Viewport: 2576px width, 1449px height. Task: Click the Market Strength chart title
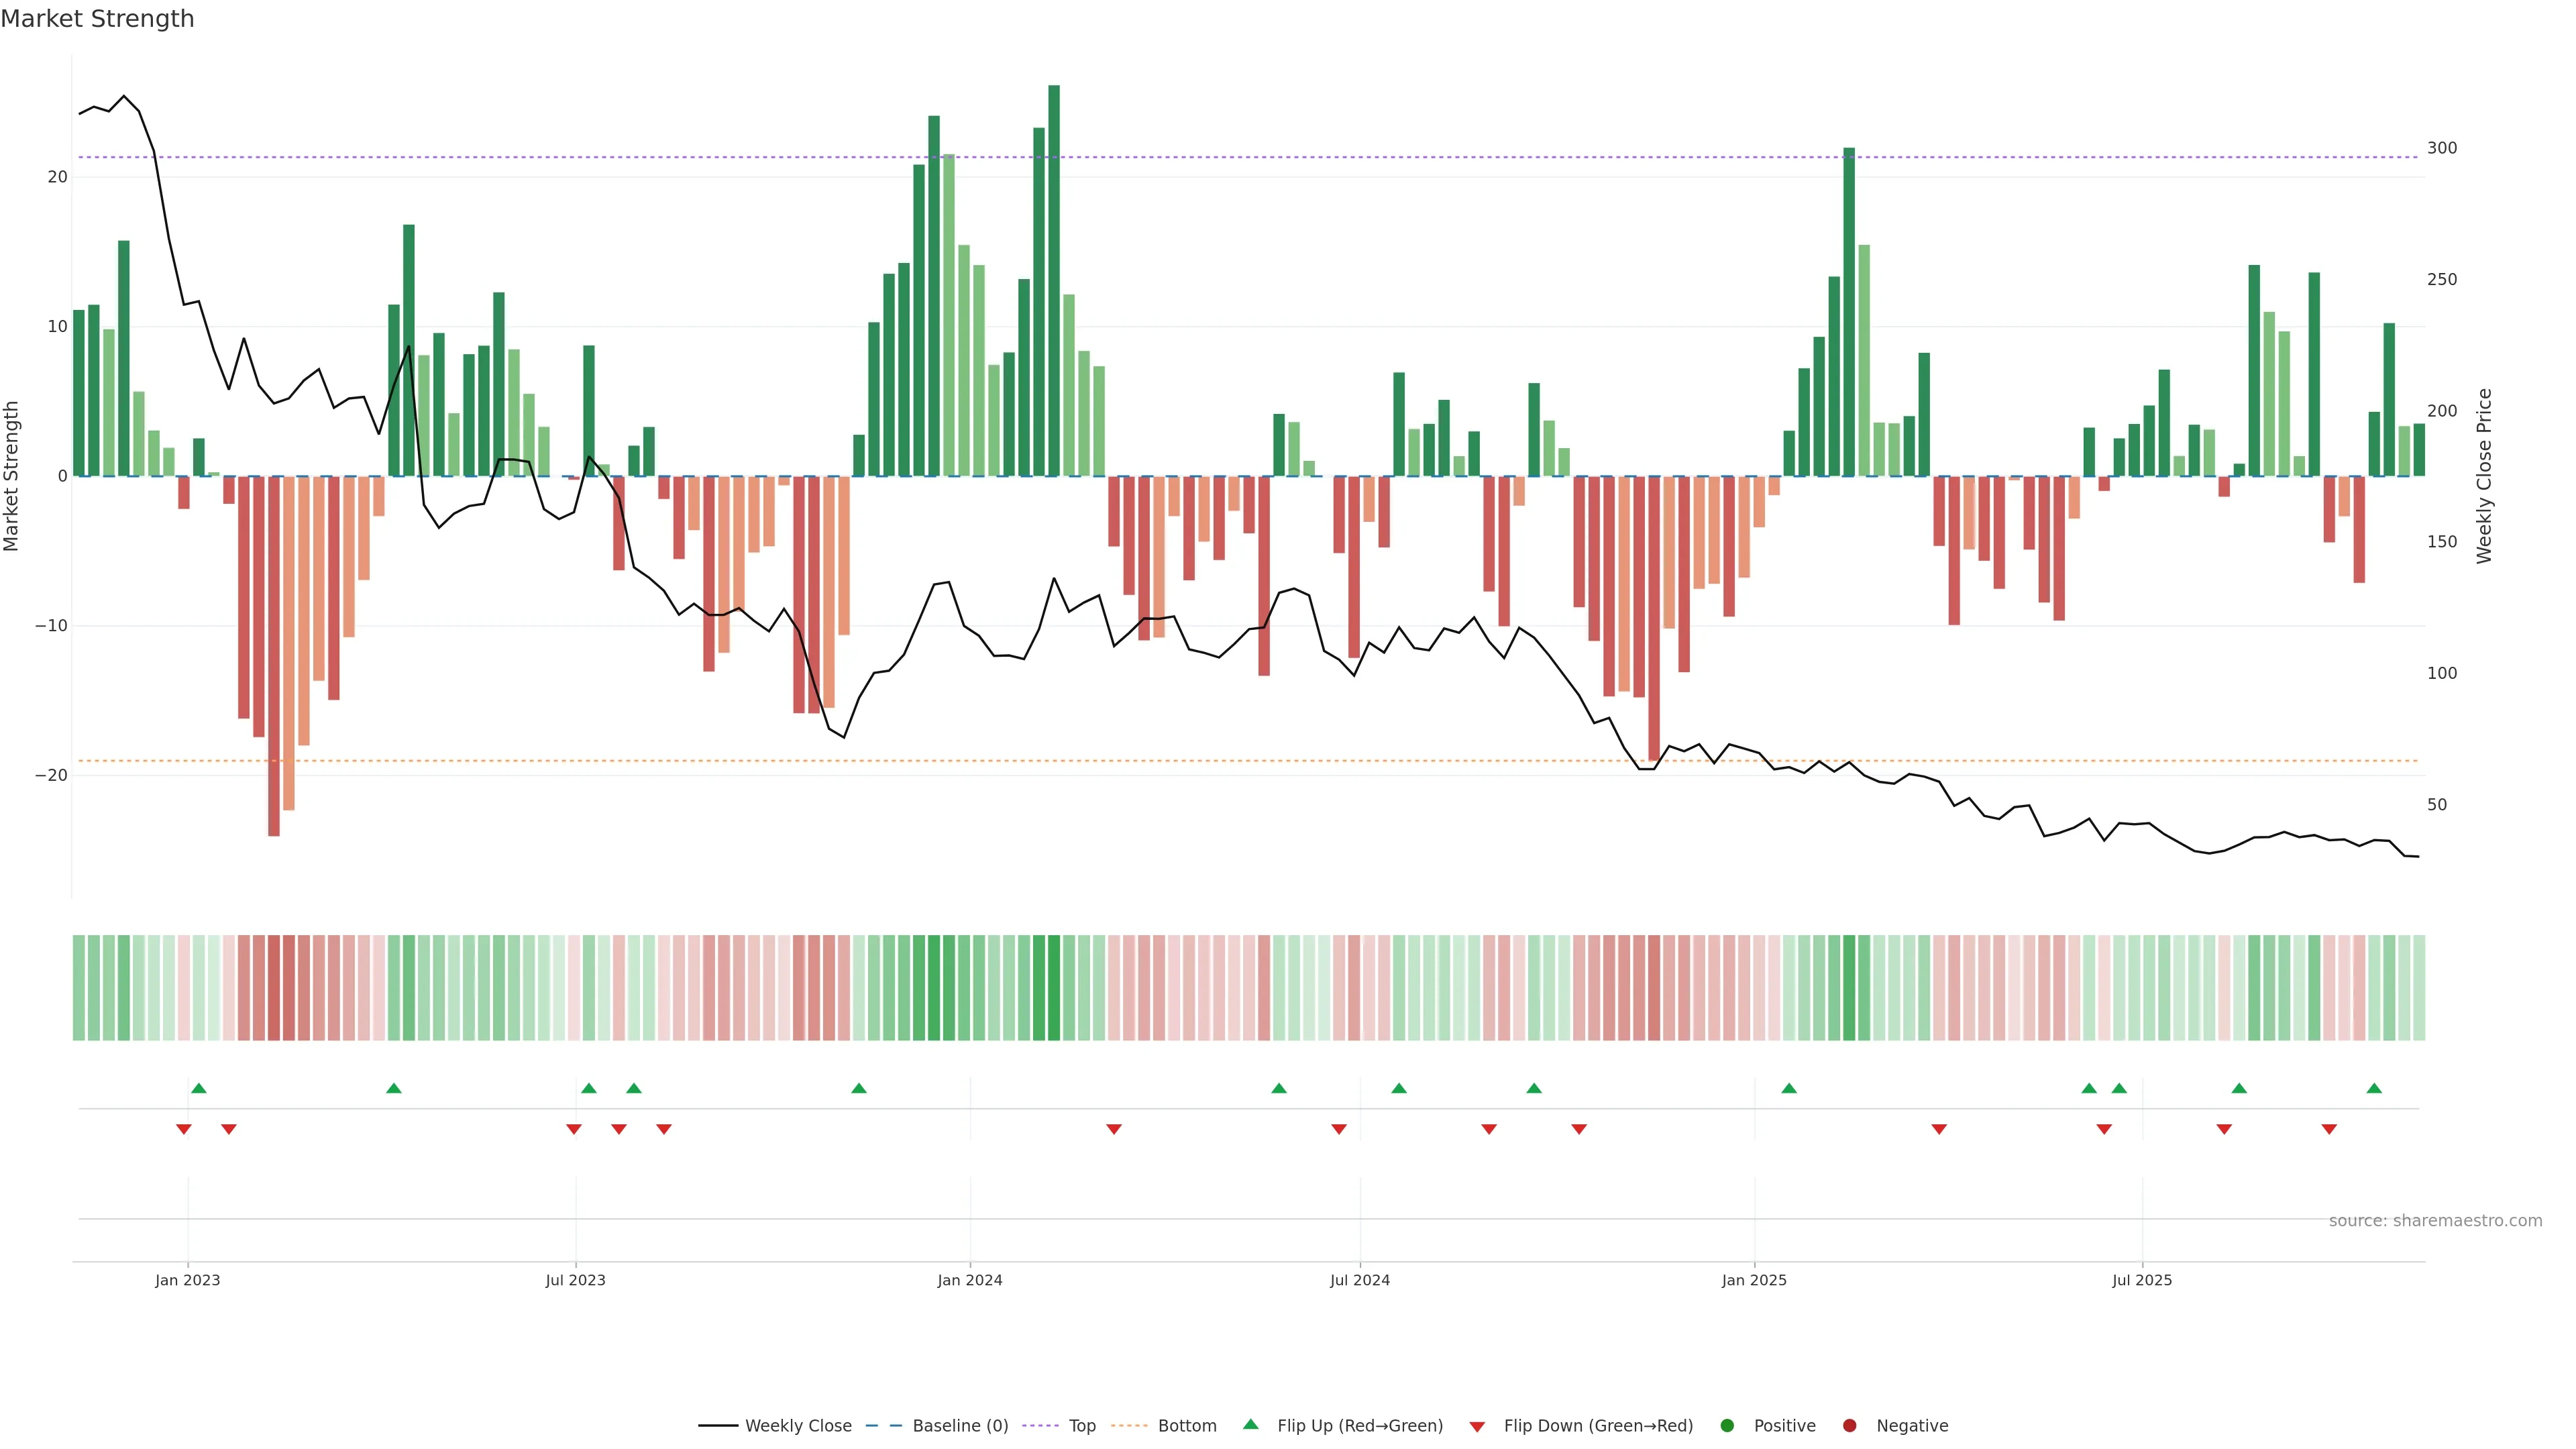[x=97, y=19]
